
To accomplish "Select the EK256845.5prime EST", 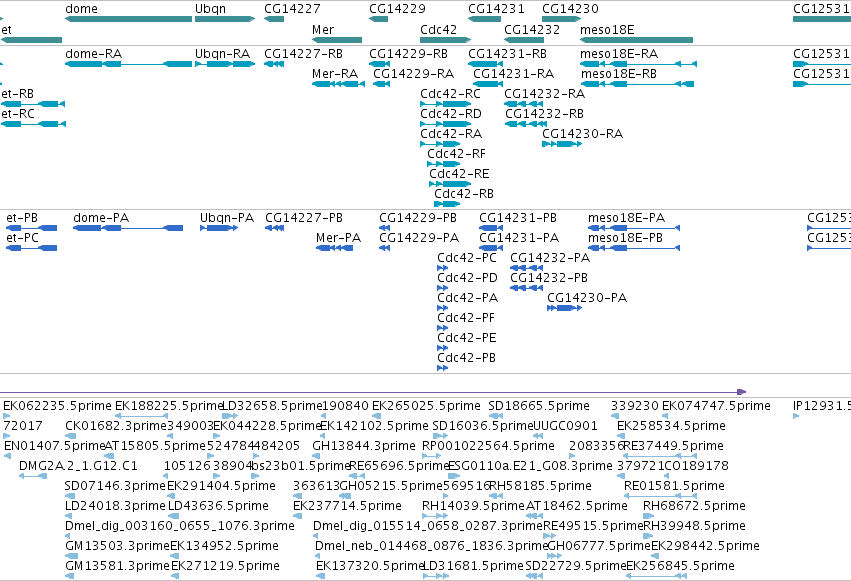I will 656,576.
